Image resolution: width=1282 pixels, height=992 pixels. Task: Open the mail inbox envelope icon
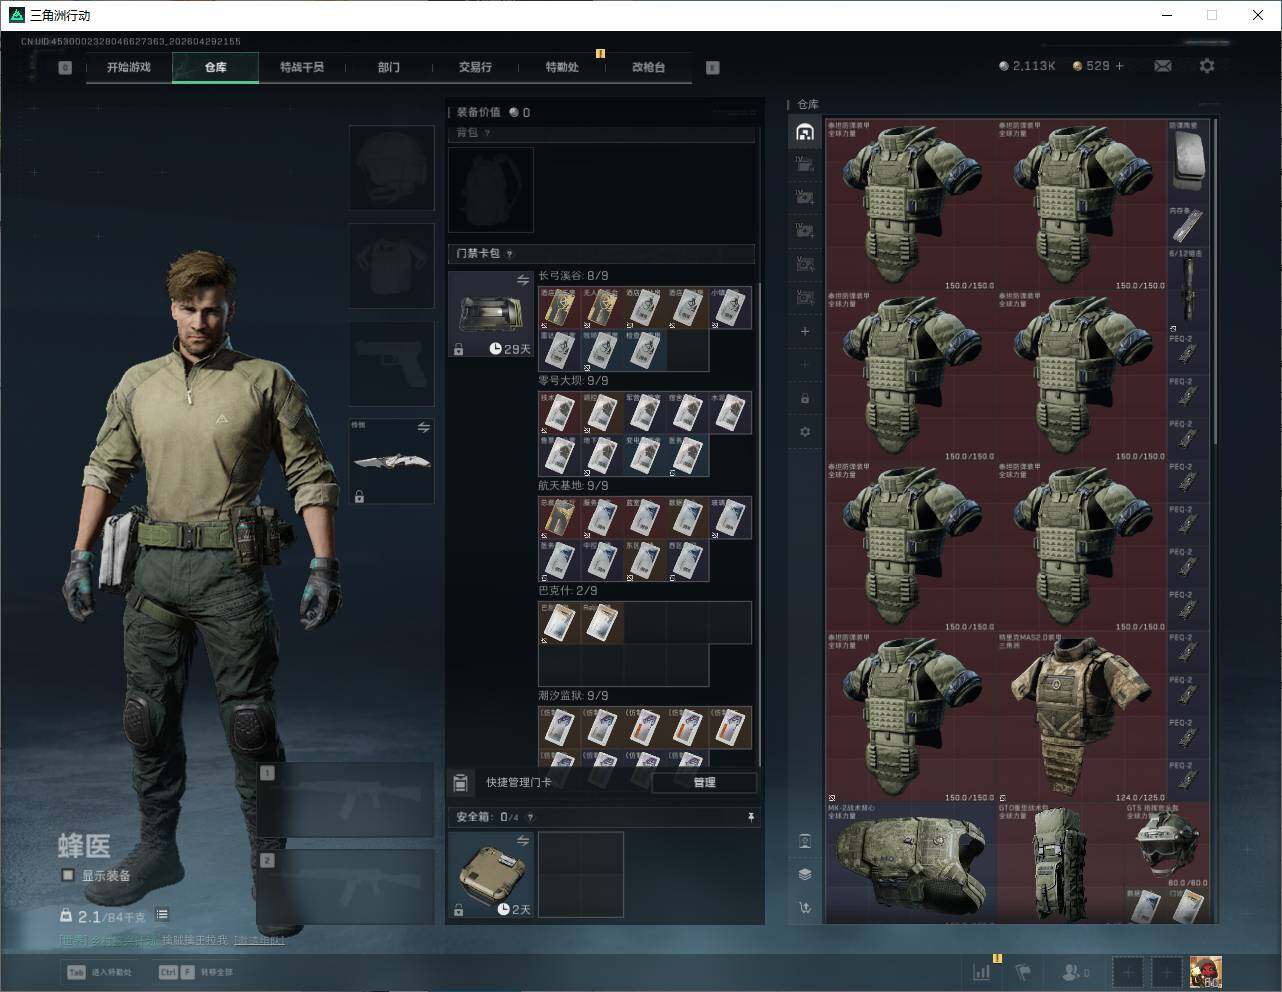(1163, 66)
